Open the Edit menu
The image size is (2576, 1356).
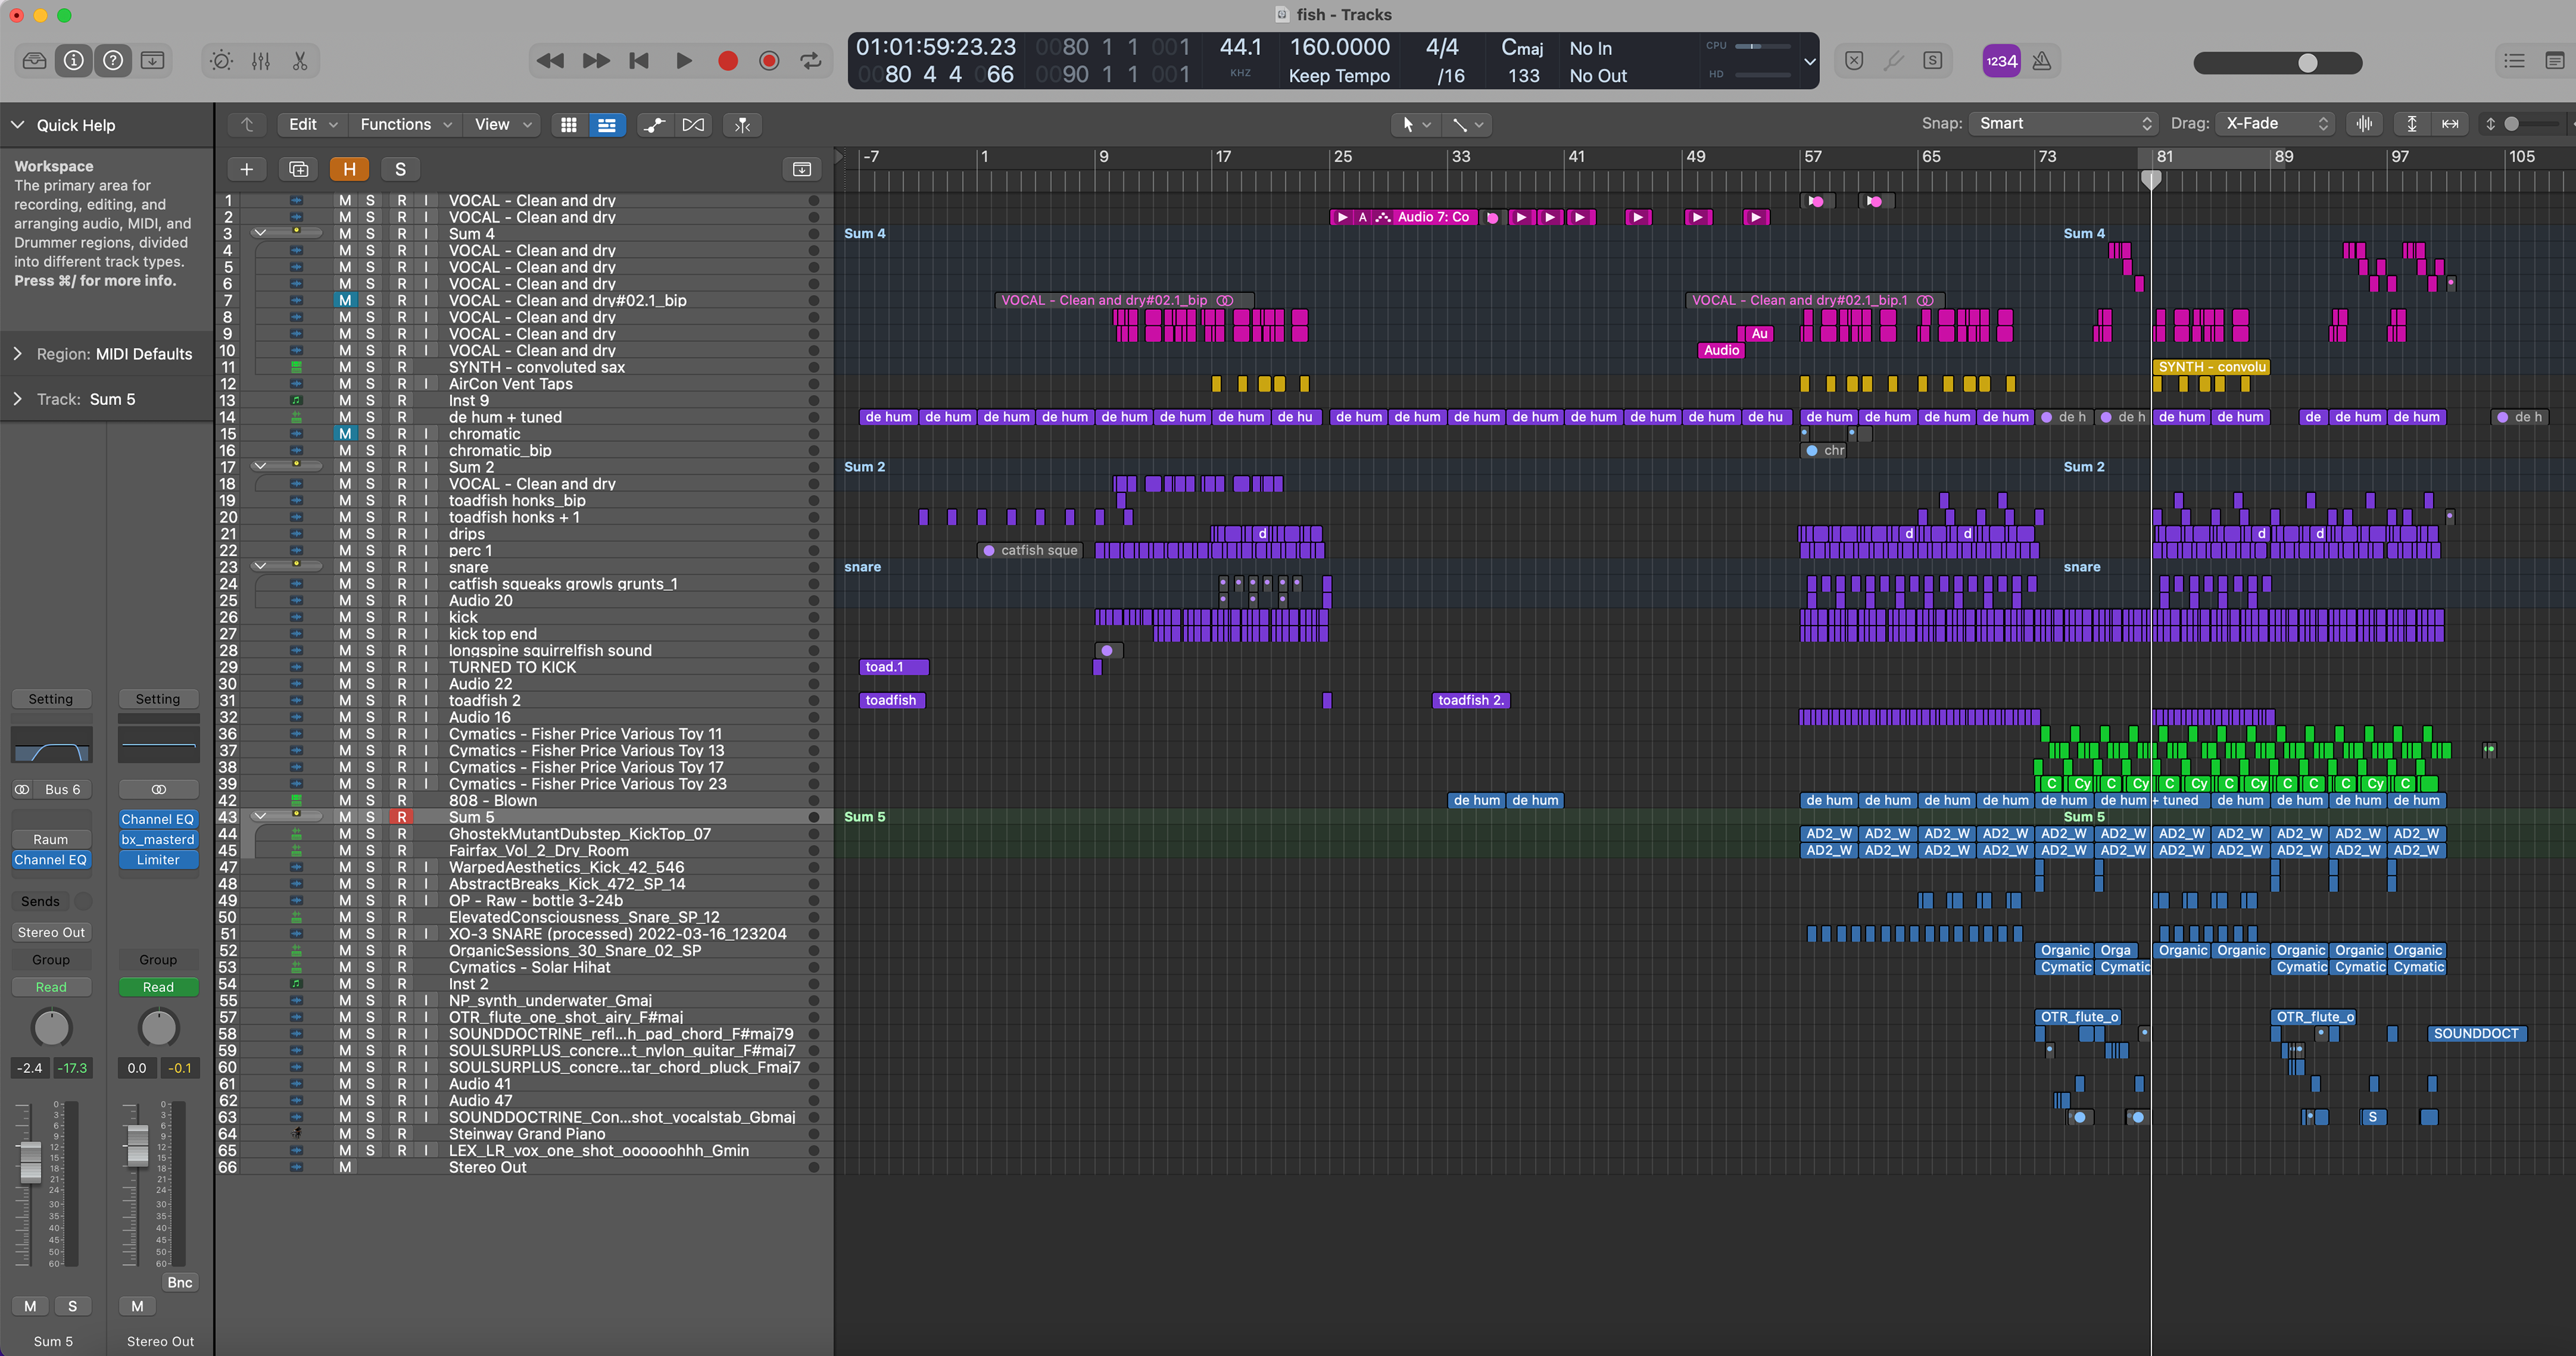[x=313, y=124]
